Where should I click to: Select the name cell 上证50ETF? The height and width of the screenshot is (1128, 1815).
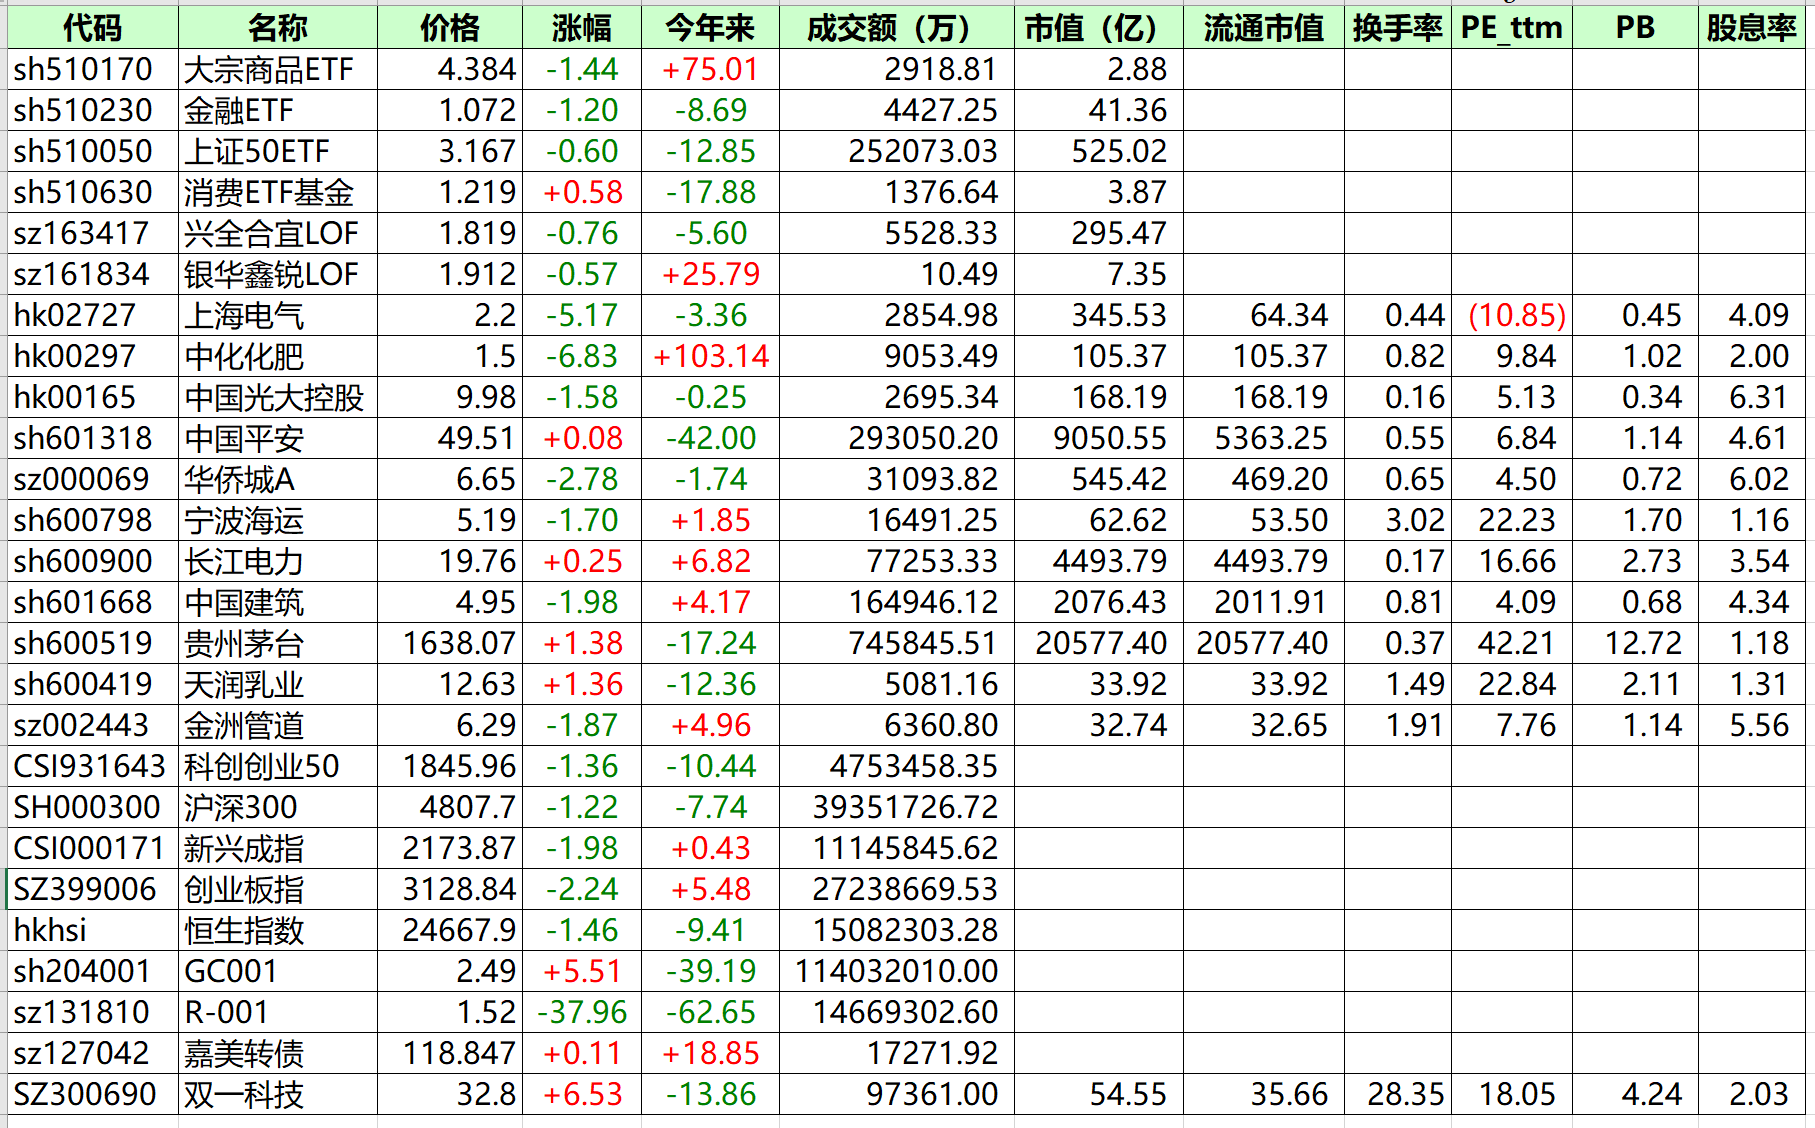click(x=278, y=151)
